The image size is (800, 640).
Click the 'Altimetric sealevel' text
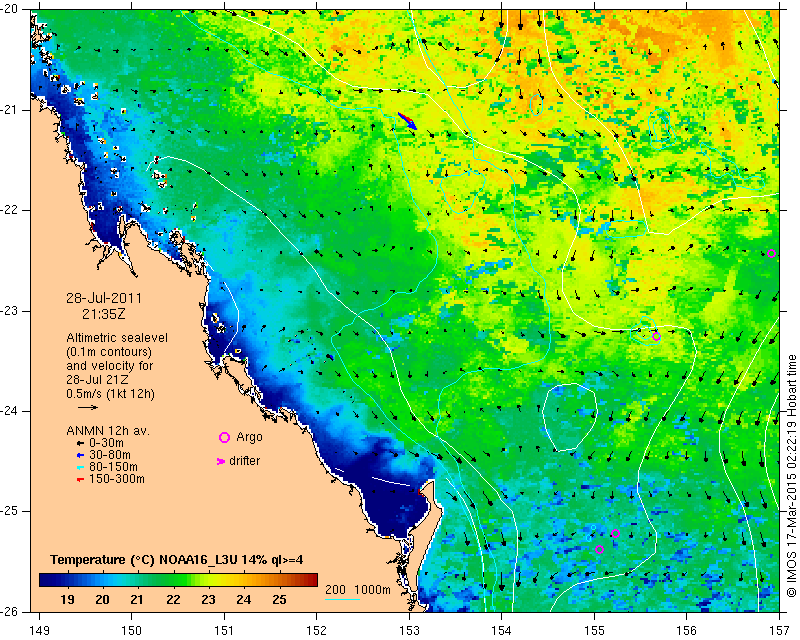[117, 338]
